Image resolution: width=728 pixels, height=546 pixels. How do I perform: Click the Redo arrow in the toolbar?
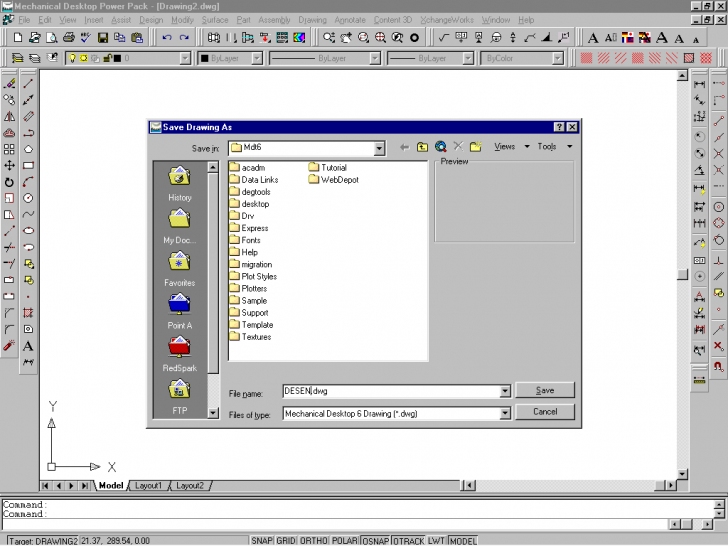(x=184, y=38)
